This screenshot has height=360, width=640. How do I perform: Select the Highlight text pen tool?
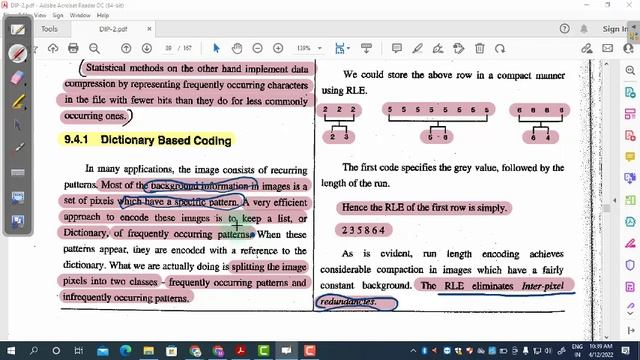tap(417, 48)
